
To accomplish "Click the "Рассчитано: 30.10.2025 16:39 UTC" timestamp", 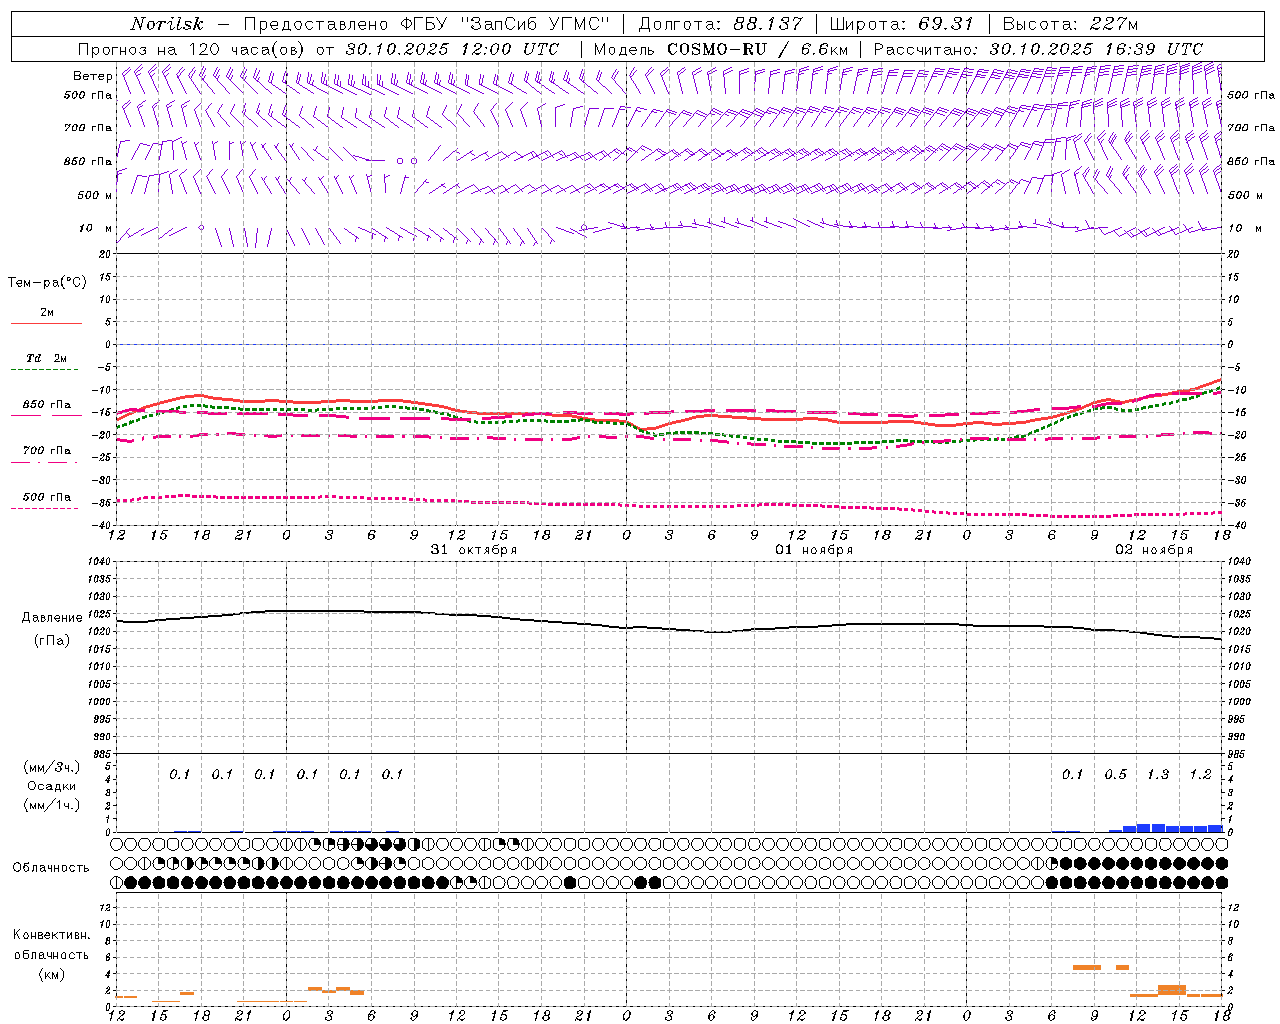I will pos(1038,49).
